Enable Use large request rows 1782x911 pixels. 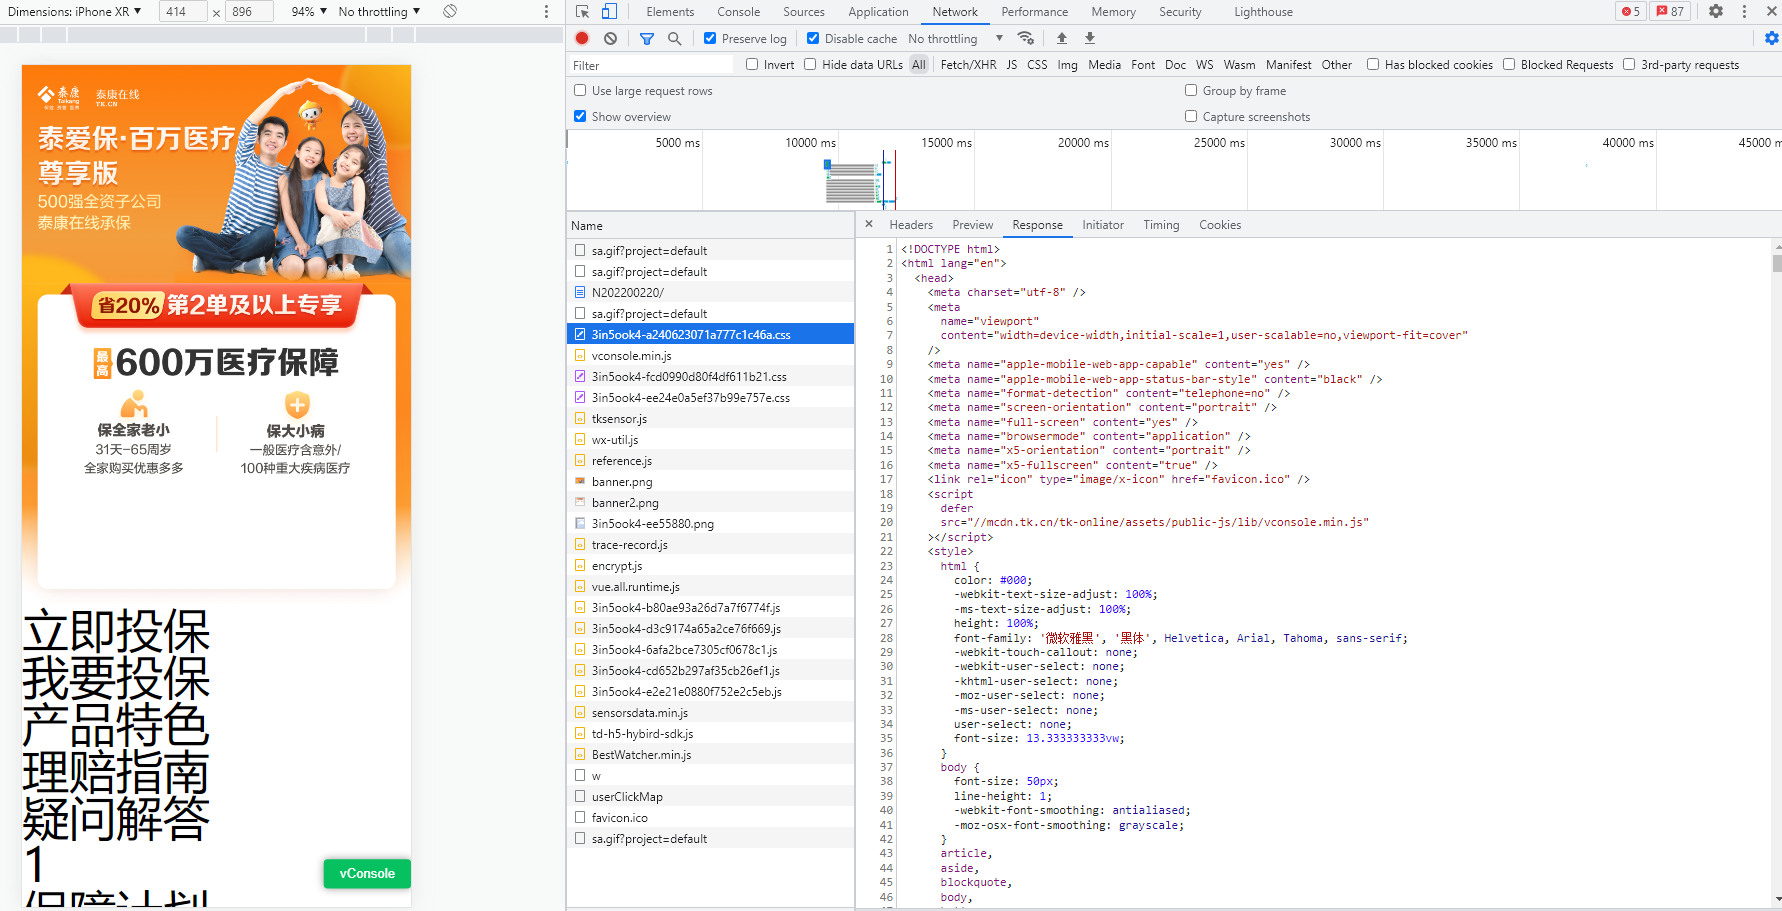[580, 90]
